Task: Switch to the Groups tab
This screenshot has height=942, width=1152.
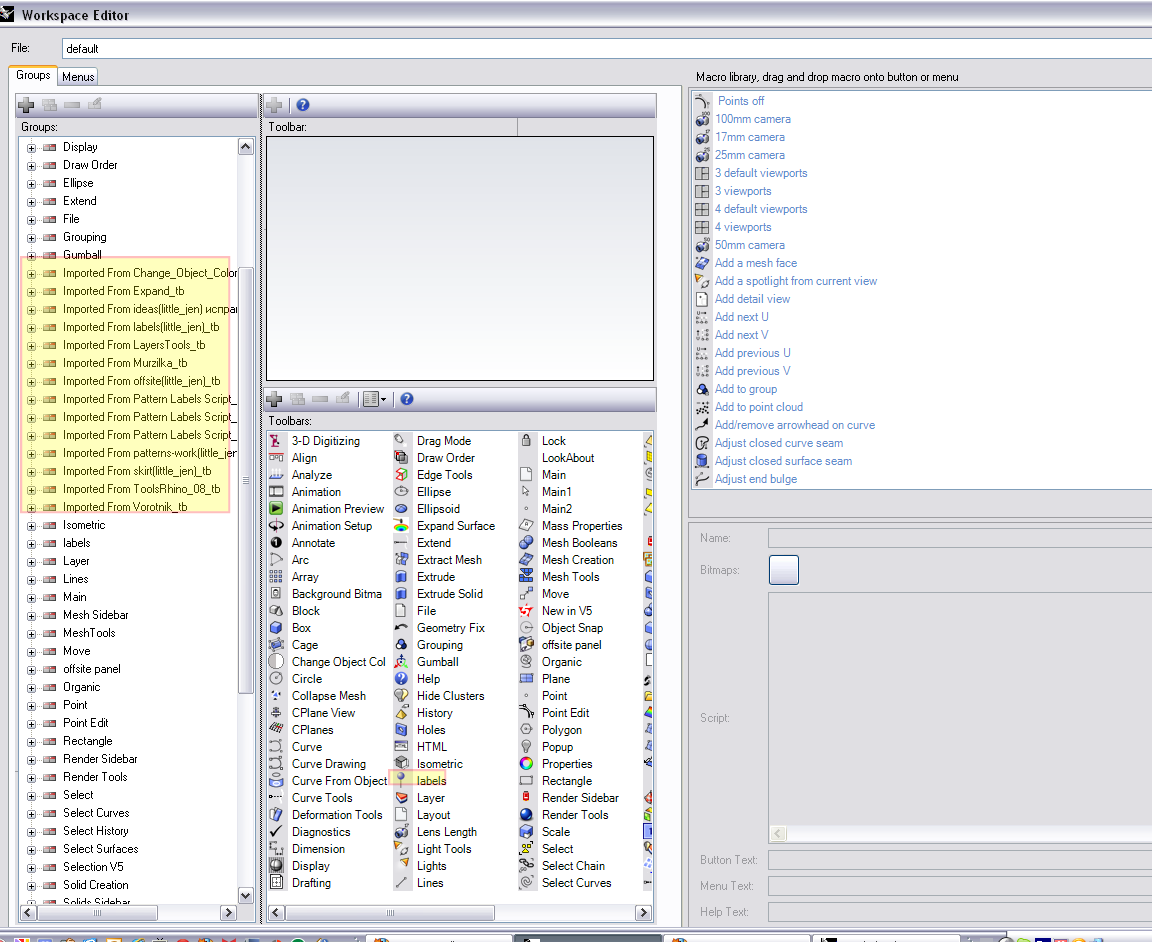Action: [x=33, y=76]
